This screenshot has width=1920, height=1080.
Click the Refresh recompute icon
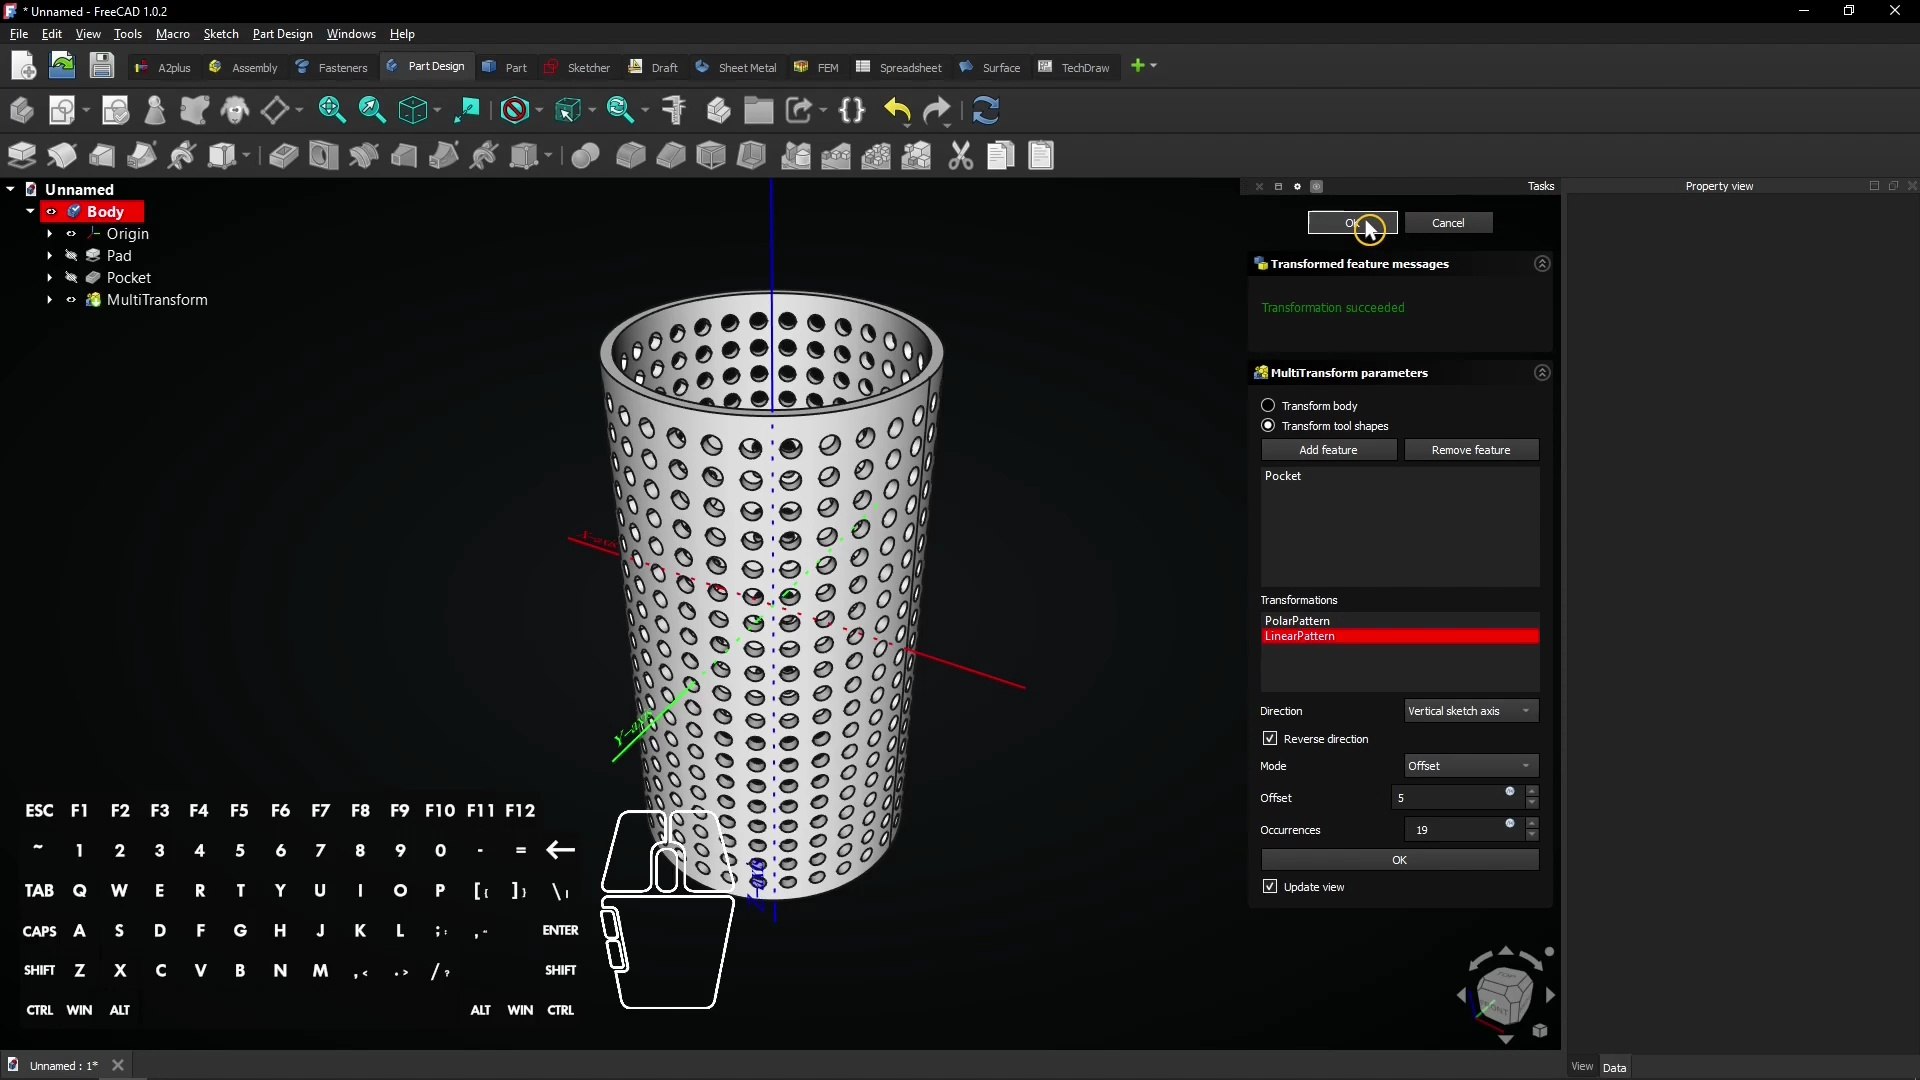pos(986,110)
